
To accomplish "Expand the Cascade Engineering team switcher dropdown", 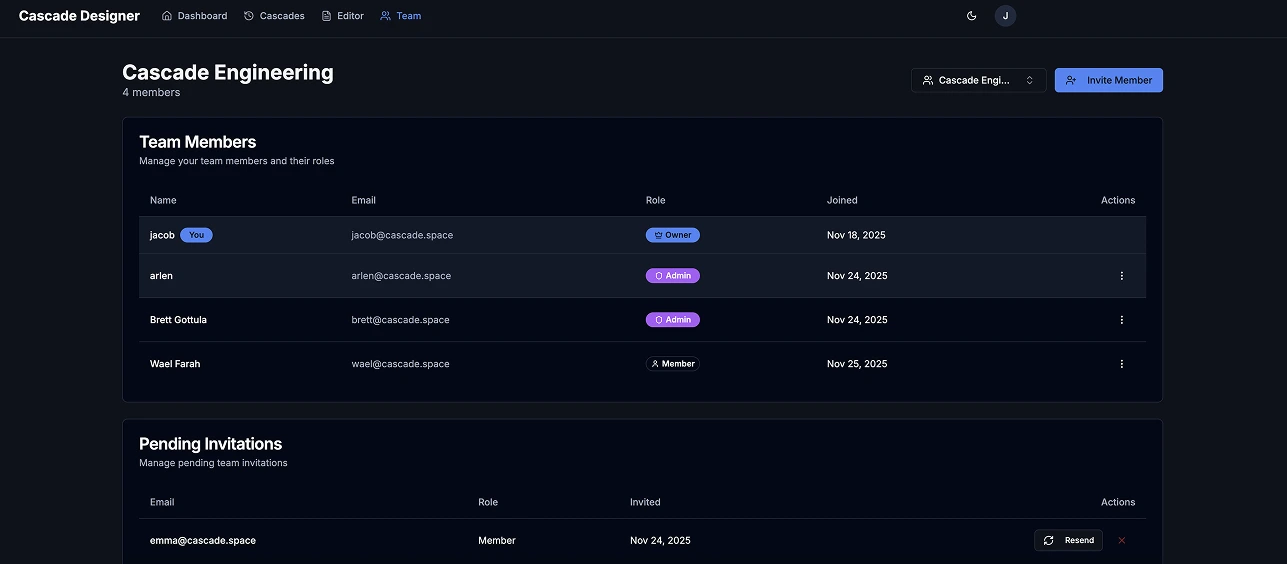I will pos(978,80).
